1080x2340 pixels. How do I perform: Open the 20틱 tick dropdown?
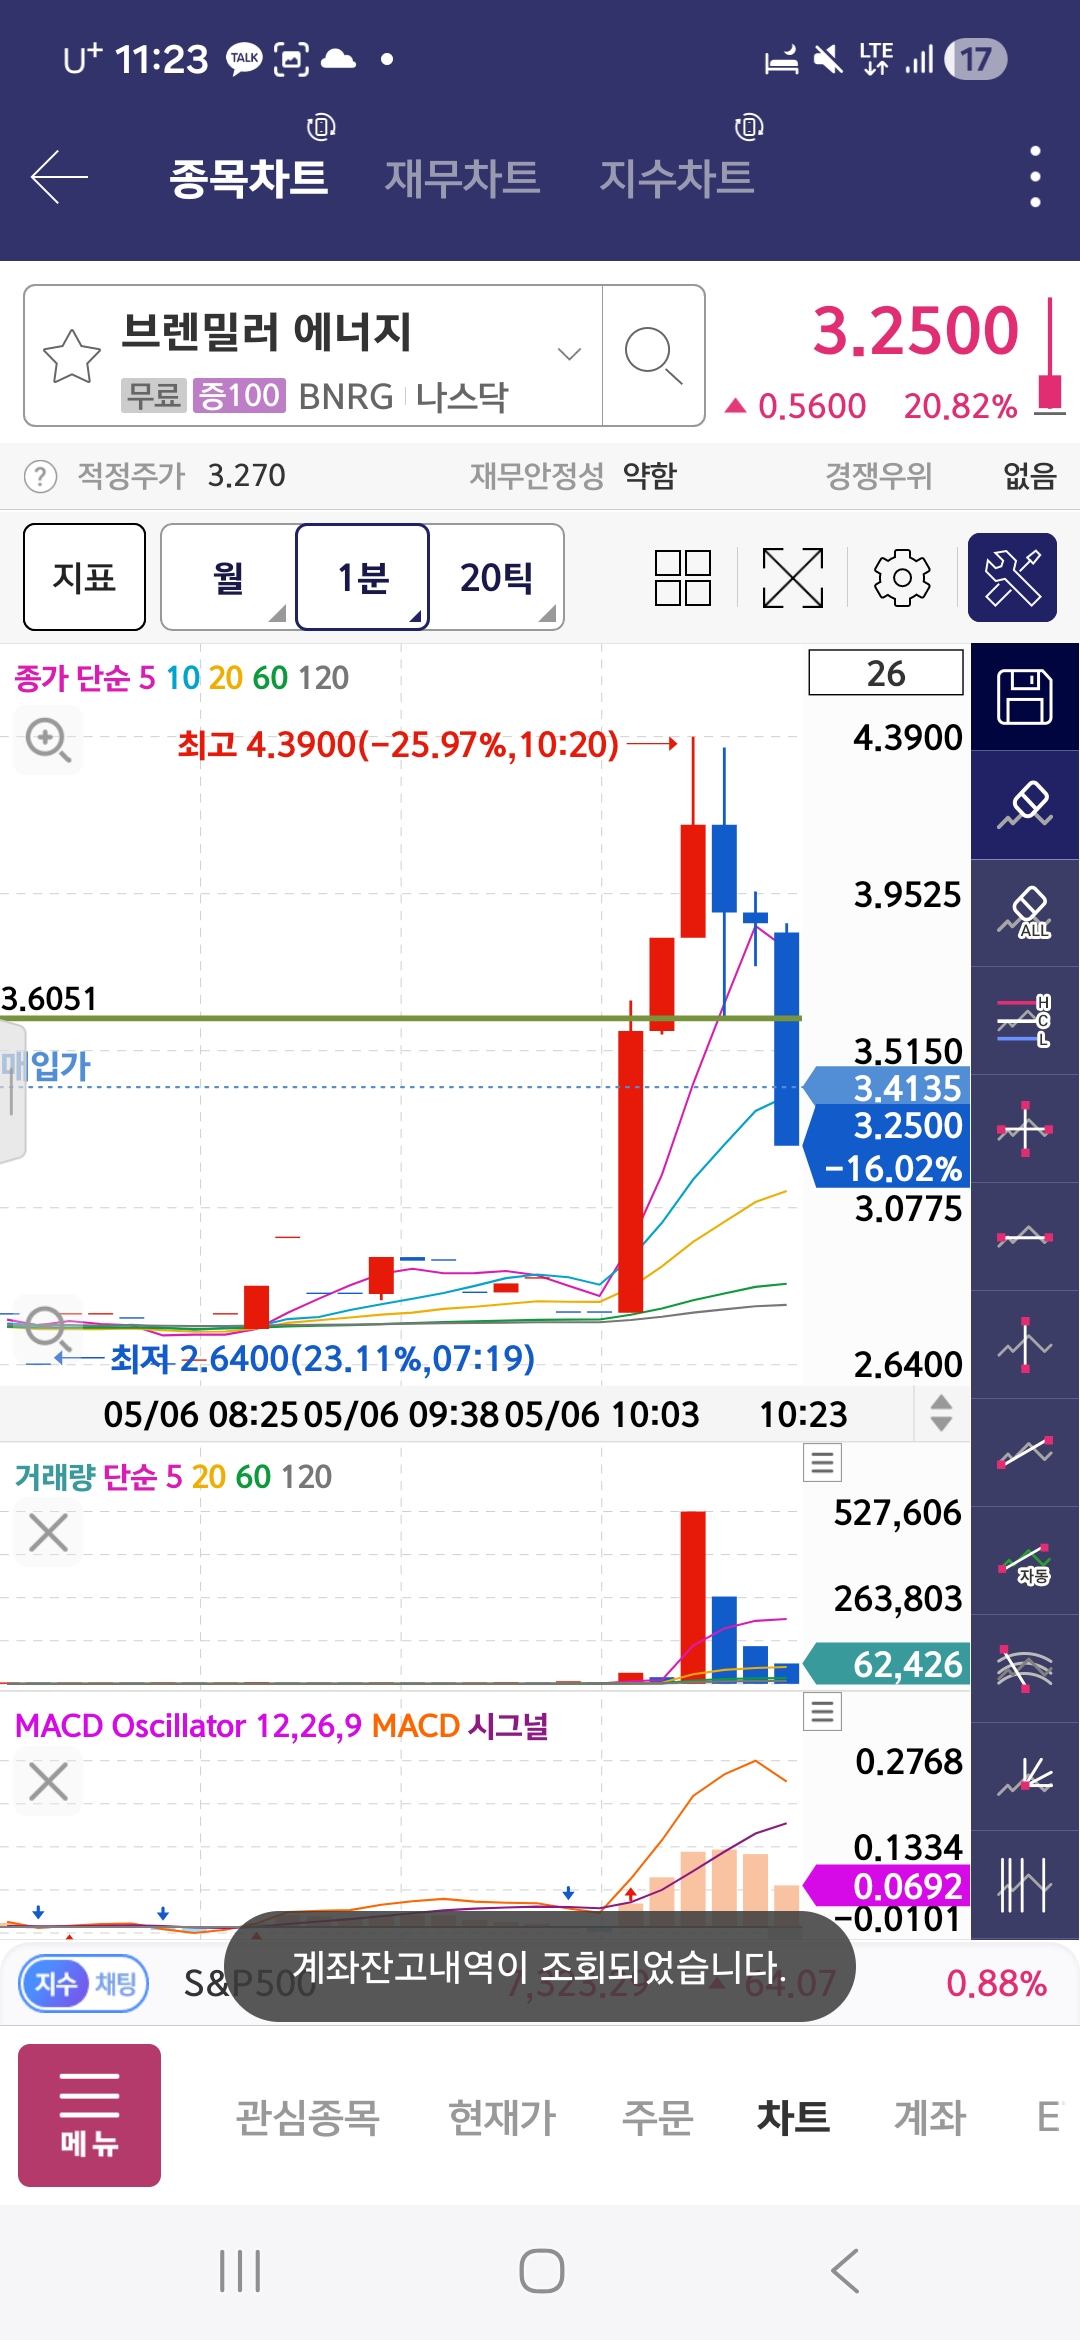[x=497, y=577]
